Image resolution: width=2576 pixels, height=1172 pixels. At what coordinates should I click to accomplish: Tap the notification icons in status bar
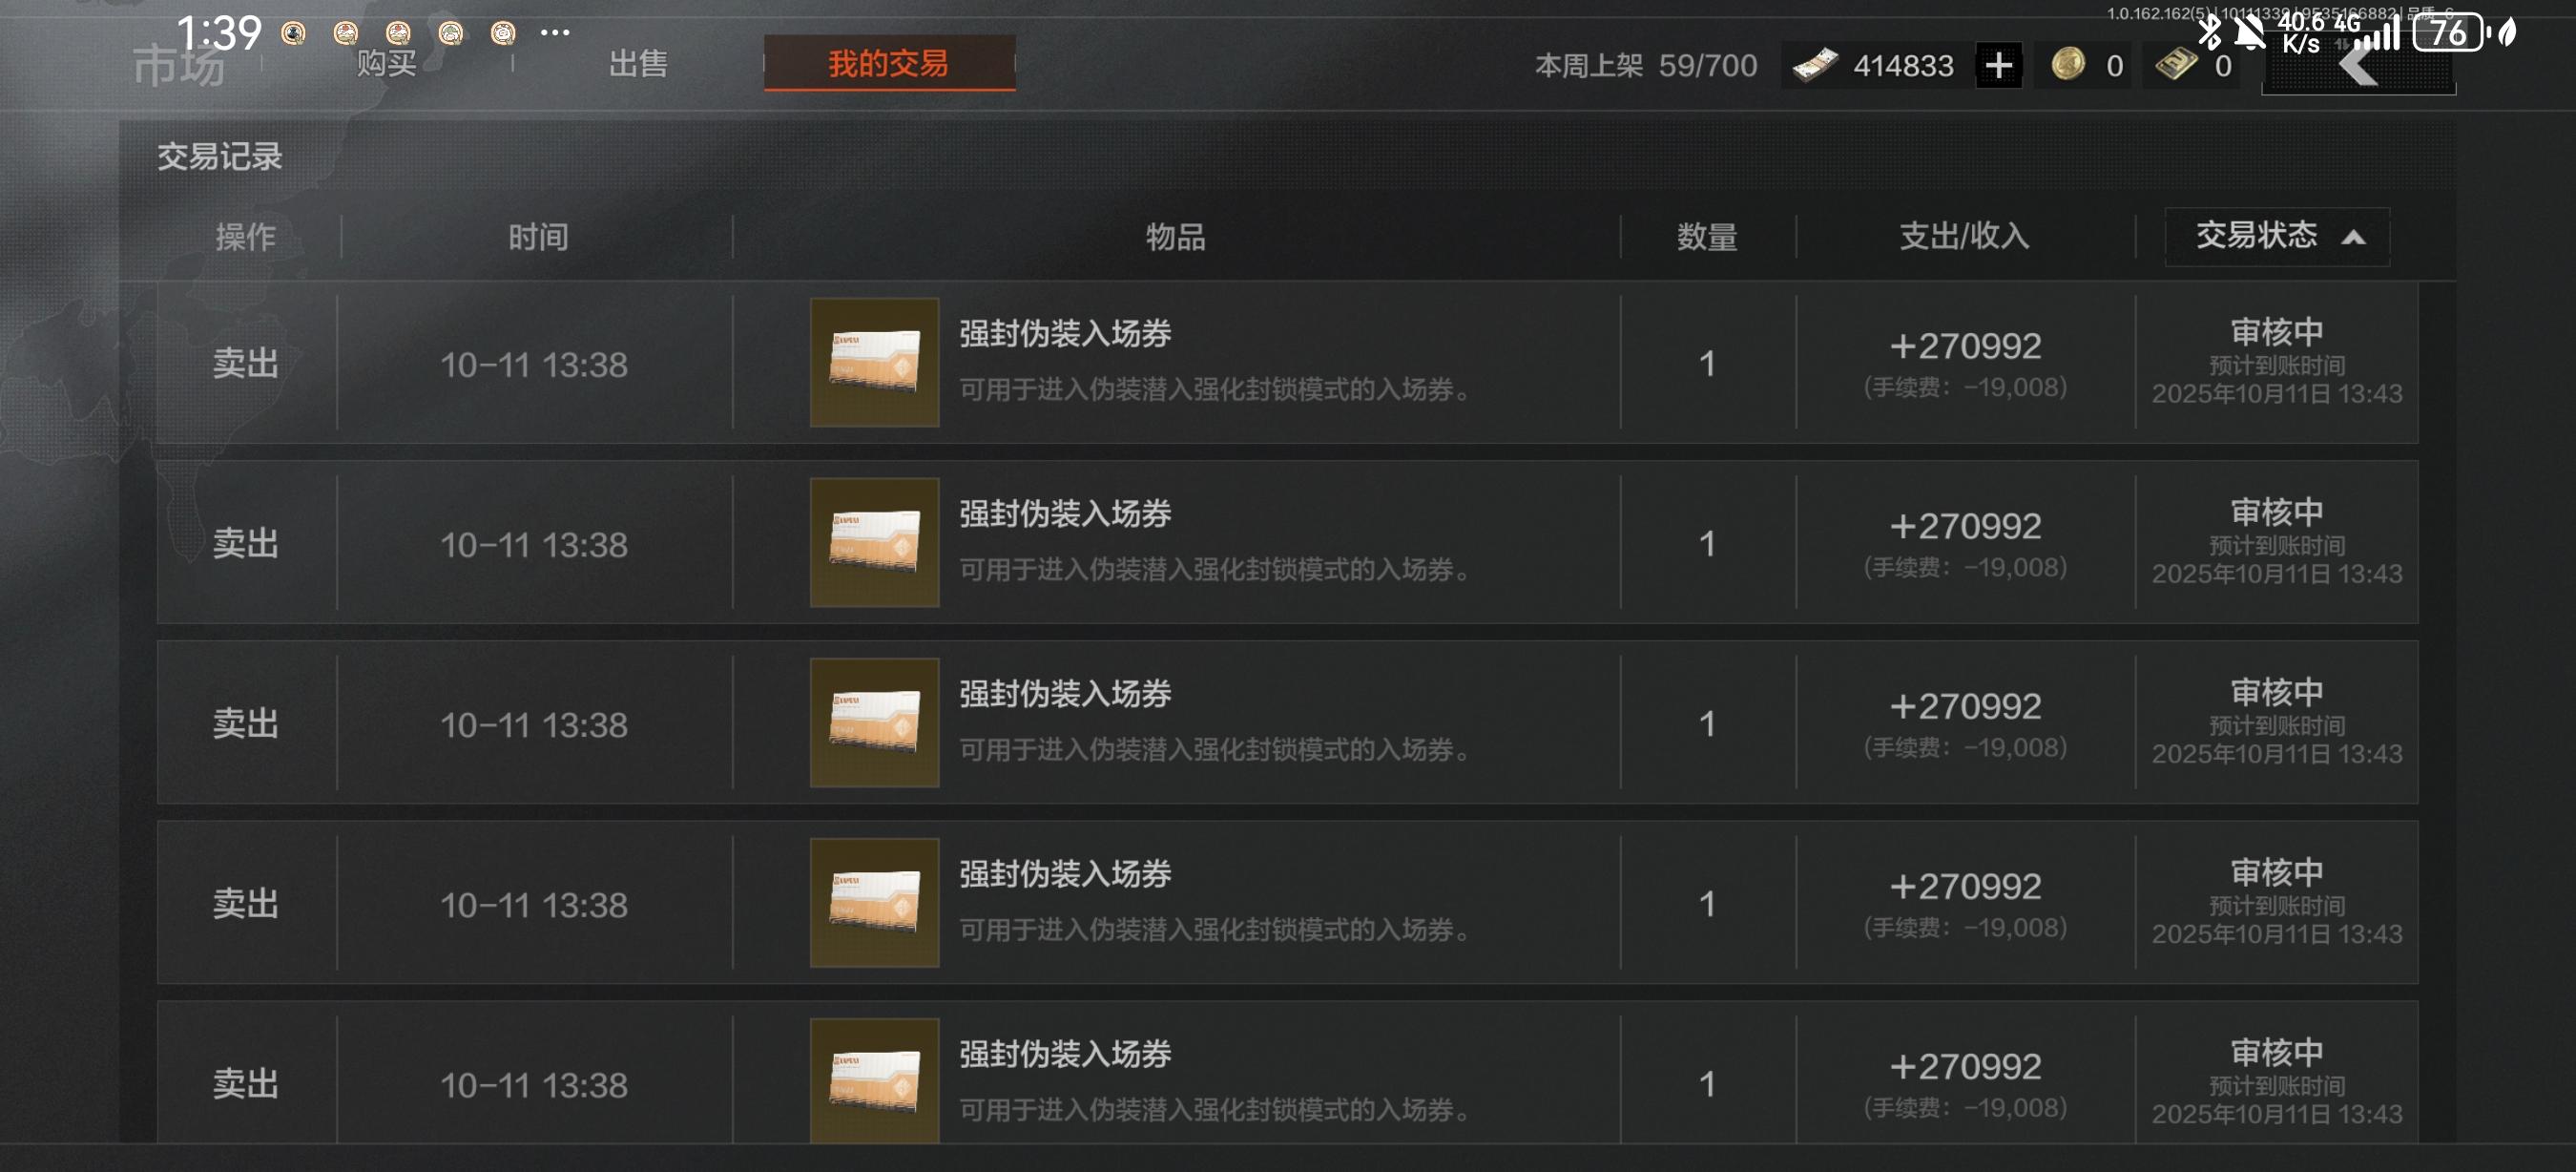point(400,34)
